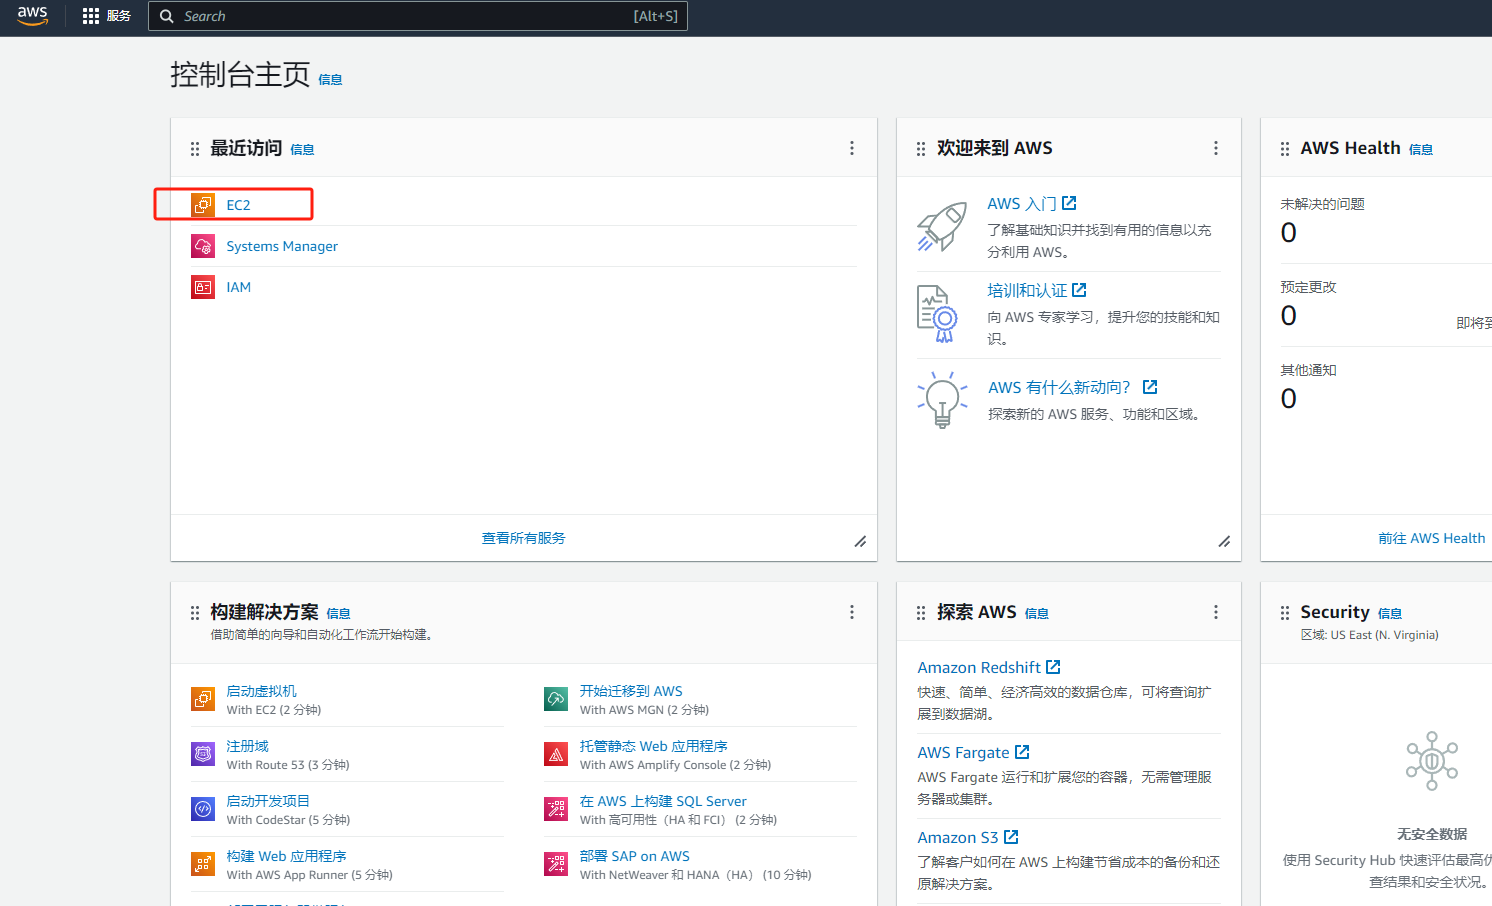Open the IAM link
This screenshot has width=1492, height=906.
238,287
